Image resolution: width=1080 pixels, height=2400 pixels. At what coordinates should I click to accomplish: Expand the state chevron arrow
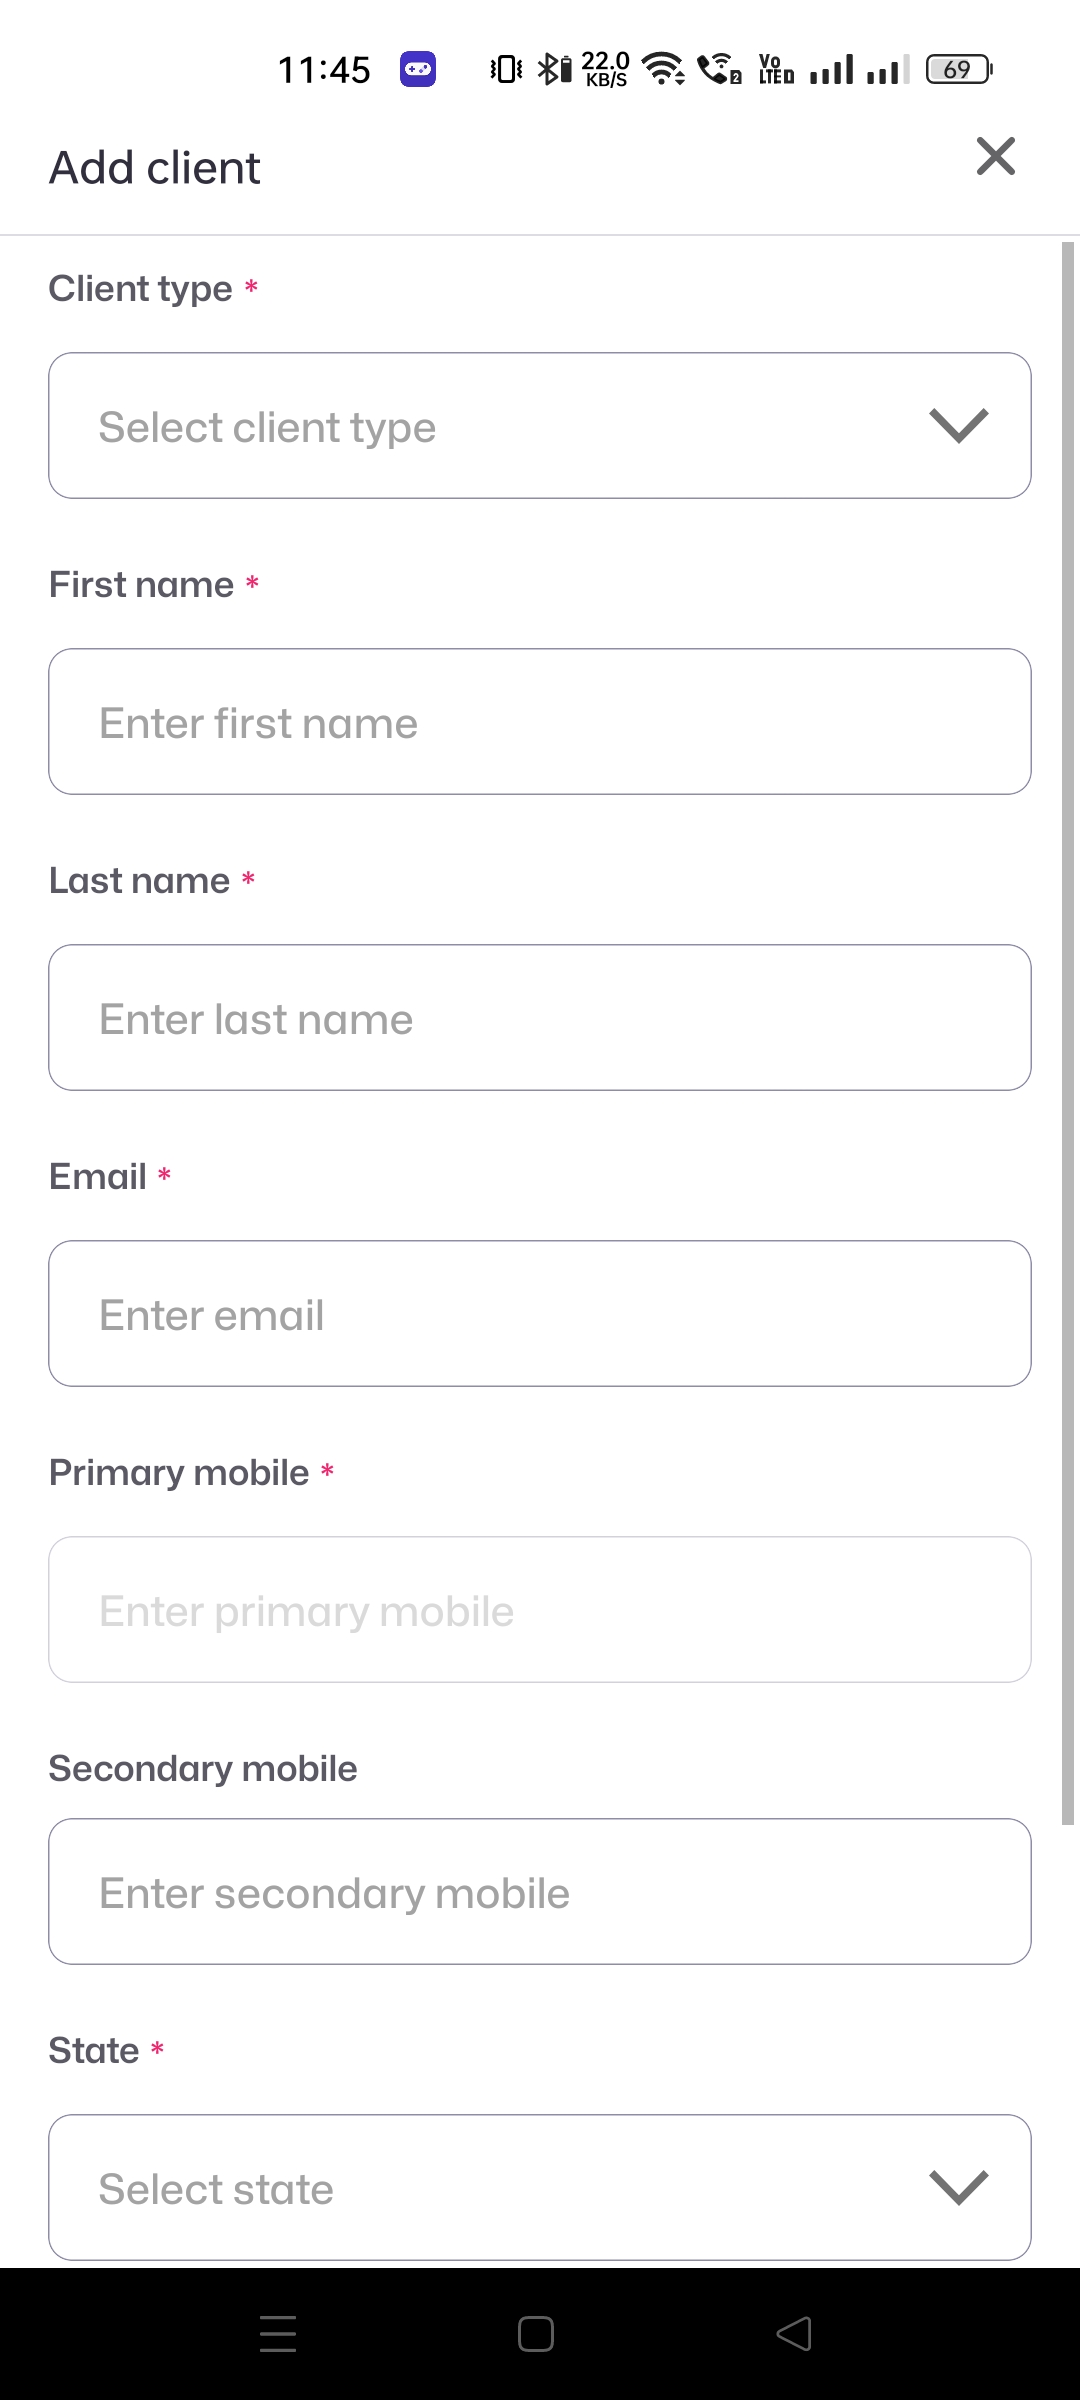(958, 2188)
